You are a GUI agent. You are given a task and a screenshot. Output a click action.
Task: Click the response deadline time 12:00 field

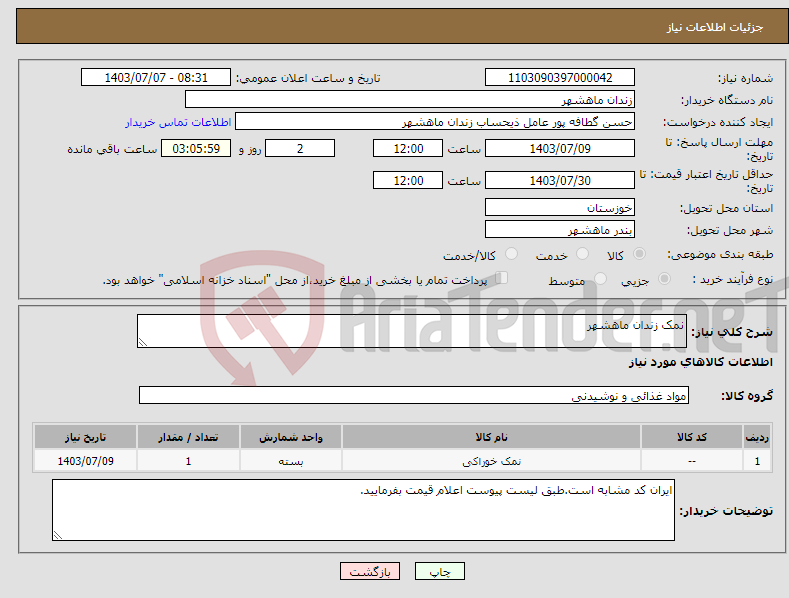pyautogui.click(x=408, y=148)
